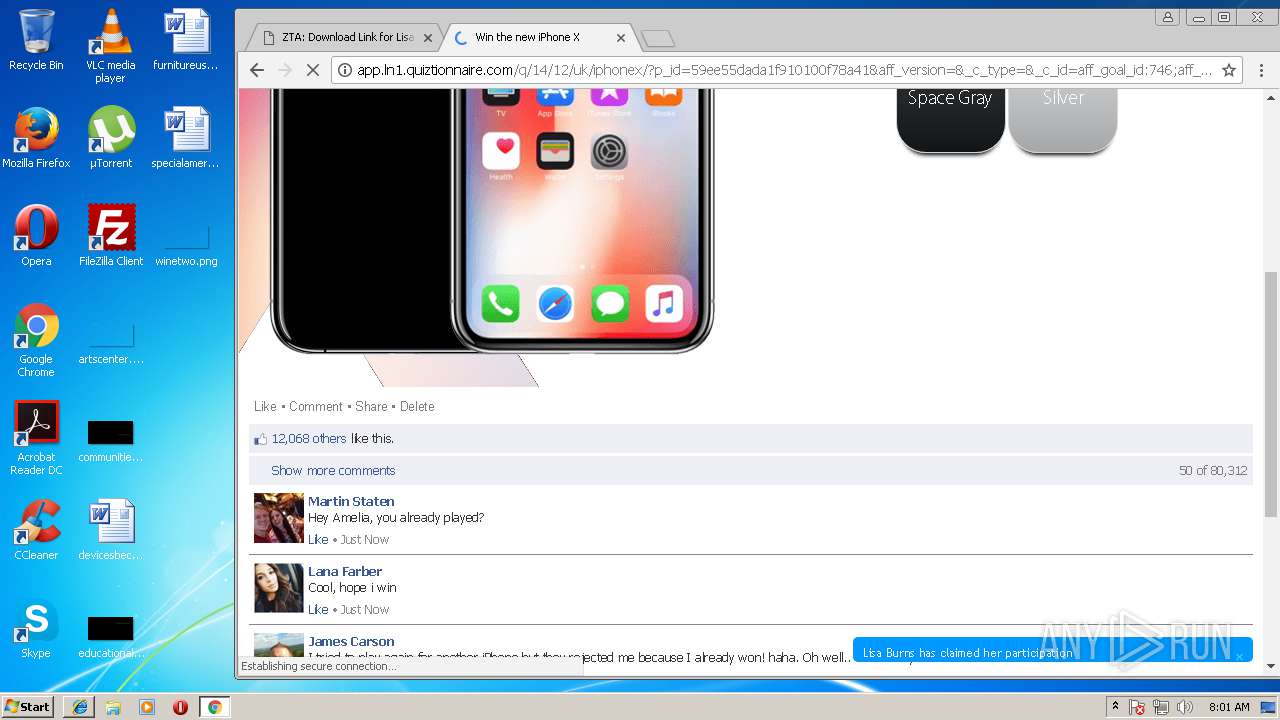Open the winetwo.png file icon
This screenshot has height=720, width=1280.
point(185,245)
